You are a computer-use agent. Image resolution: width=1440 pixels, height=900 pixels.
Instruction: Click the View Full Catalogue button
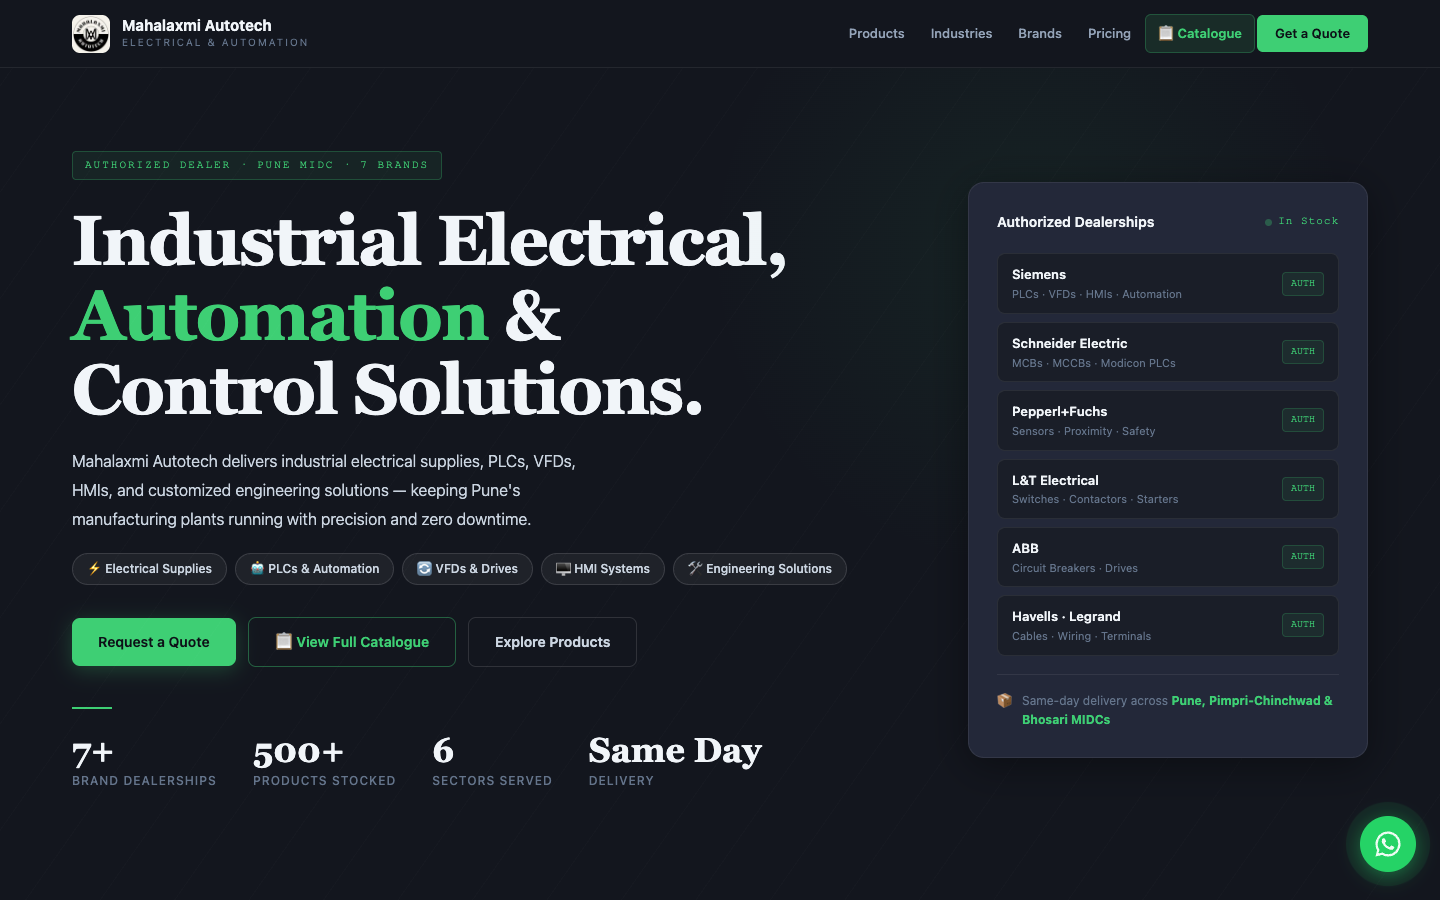click(x=352, y=642)
